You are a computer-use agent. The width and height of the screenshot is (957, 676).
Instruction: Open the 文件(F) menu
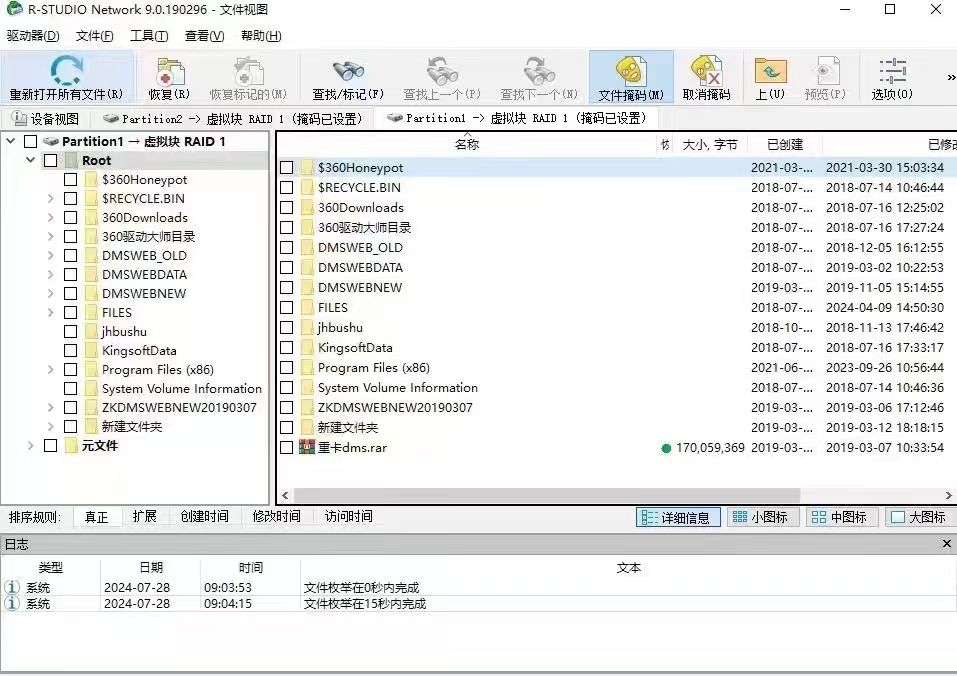pos(95,36)
